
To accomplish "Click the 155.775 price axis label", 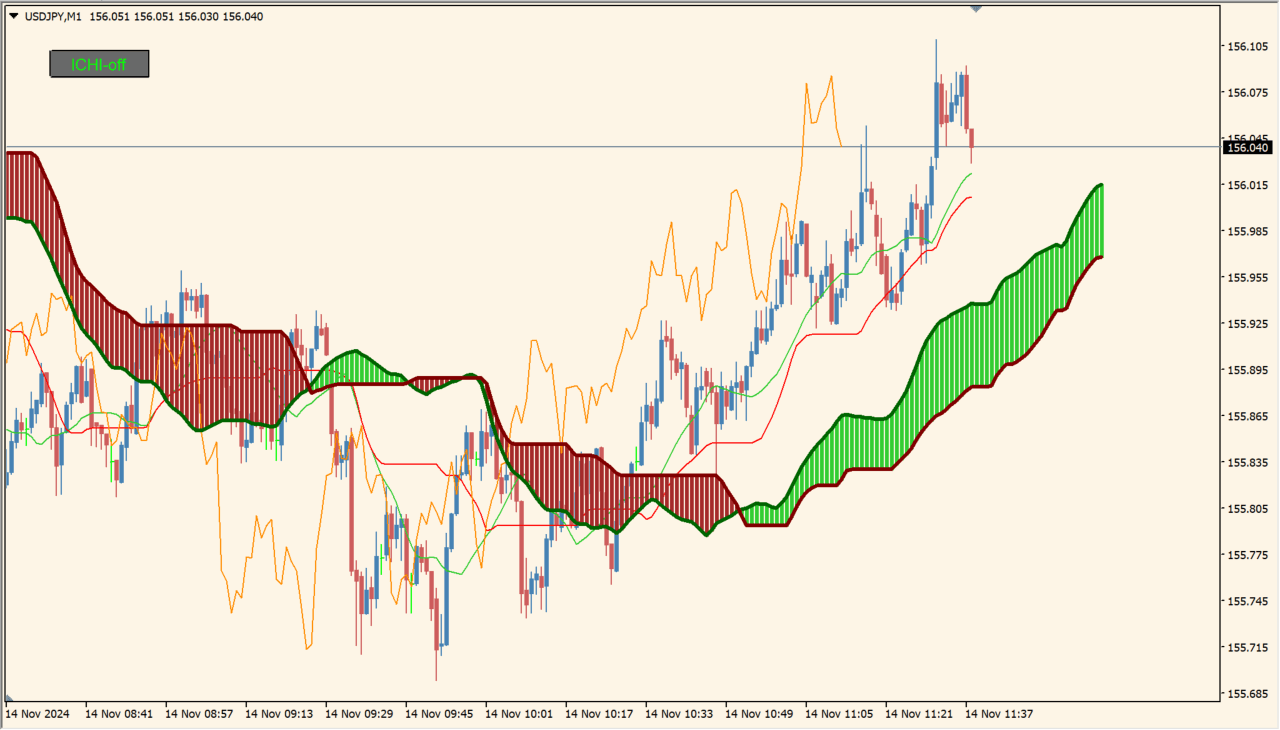I will coord(1246,555).
